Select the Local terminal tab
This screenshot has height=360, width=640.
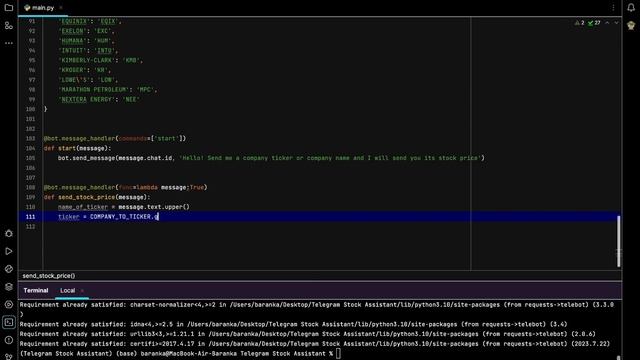[67, 291]
